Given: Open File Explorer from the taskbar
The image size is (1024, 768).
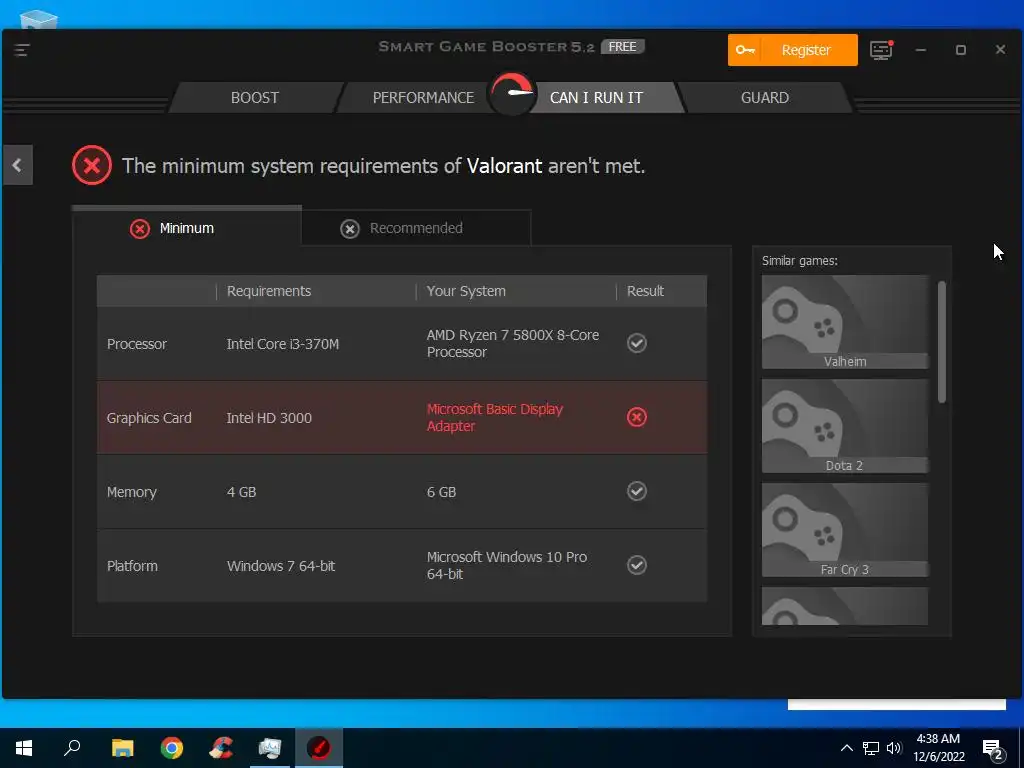Looking at the screenshot, I should (122, 748).
